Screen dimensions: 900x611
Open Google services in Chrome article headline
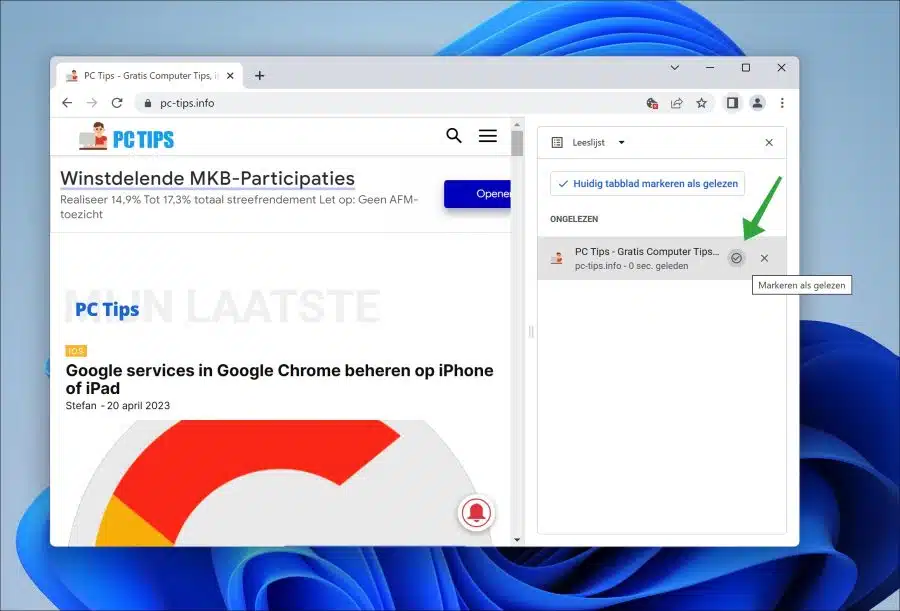click(x=280, y=379)
